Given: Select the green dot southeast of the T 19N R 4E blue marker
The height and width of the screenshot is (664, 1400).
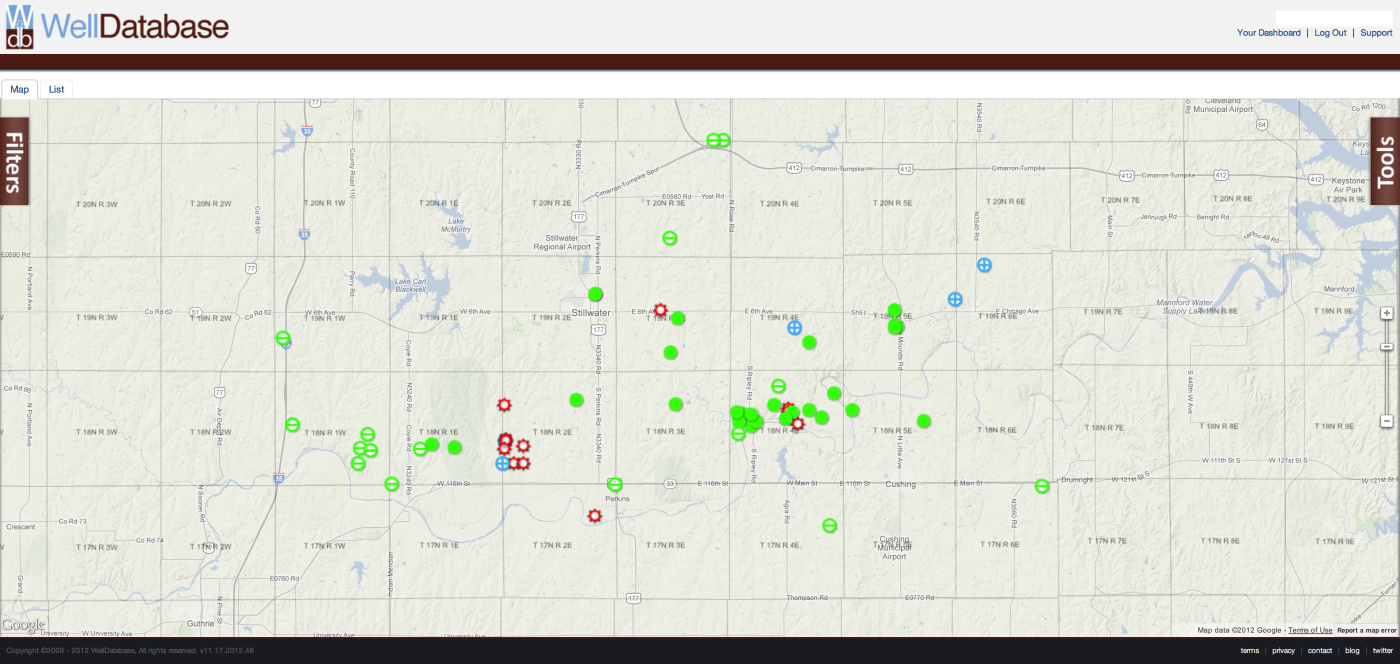Looking at the screenshot, I should tap(809, 342).
